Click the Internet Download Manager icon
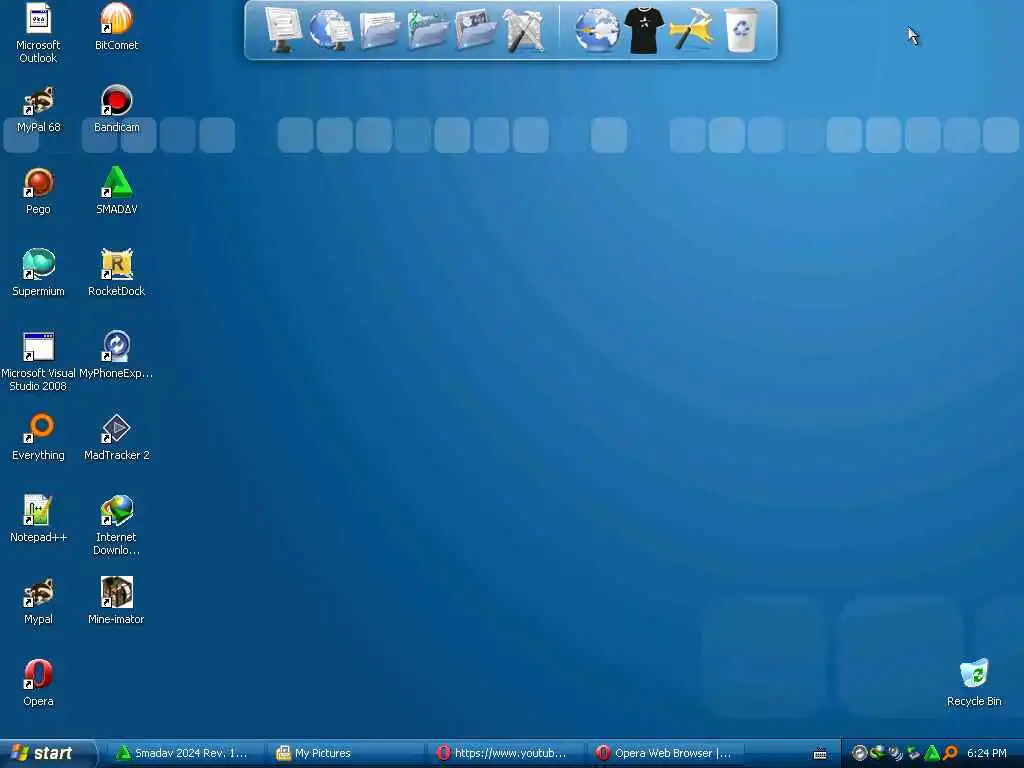The width and height of the screenshot is (1024, 768). (116, 526)
